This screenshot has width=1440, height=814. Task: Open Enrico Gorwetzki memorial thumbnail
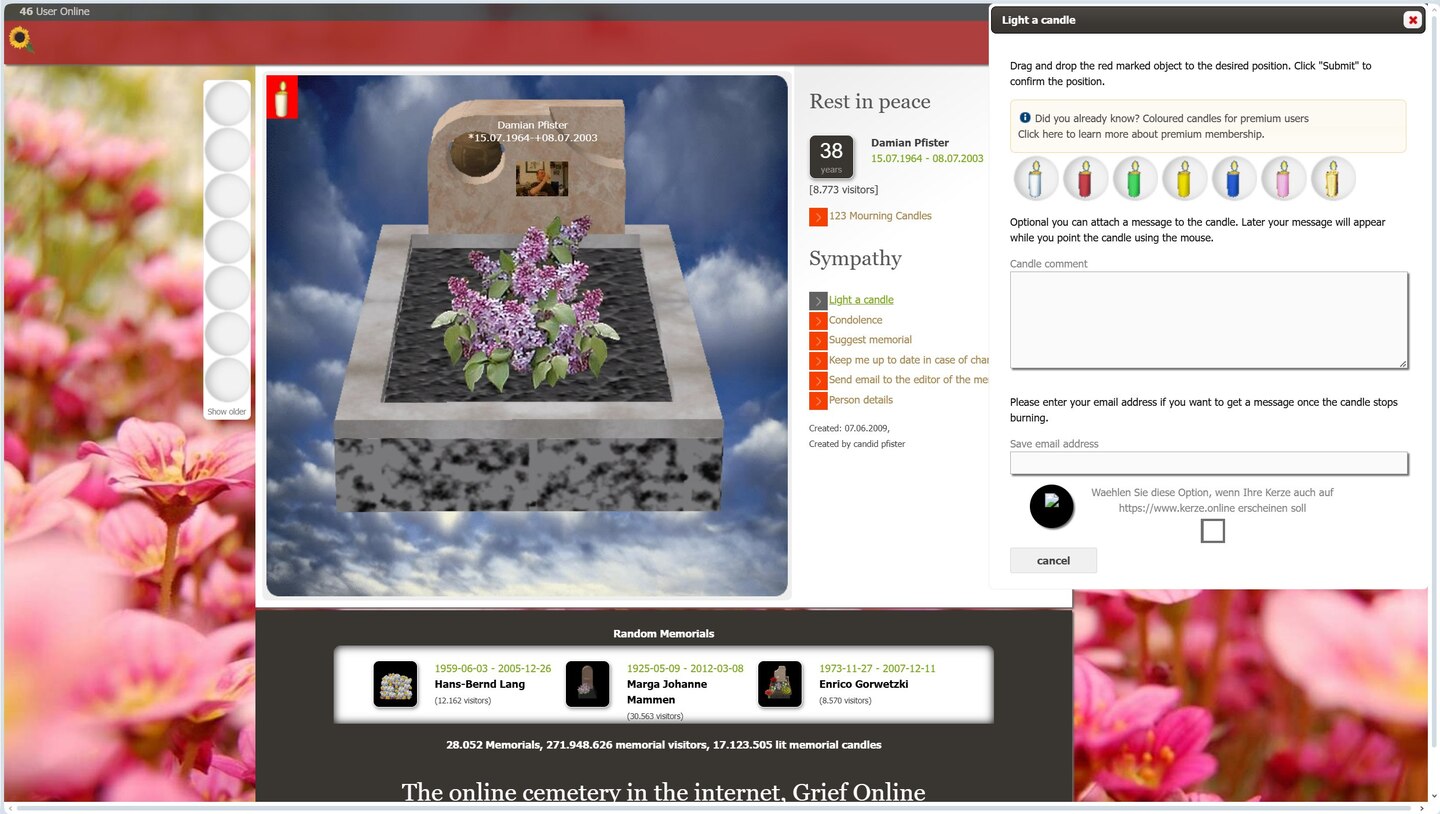point(780,684)
